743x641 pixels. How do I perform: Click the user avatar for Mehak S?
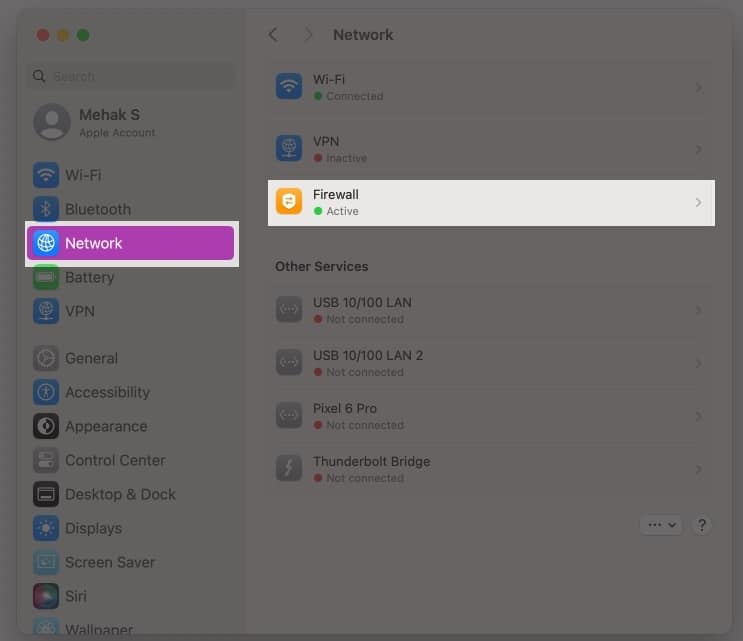[52, 122]
